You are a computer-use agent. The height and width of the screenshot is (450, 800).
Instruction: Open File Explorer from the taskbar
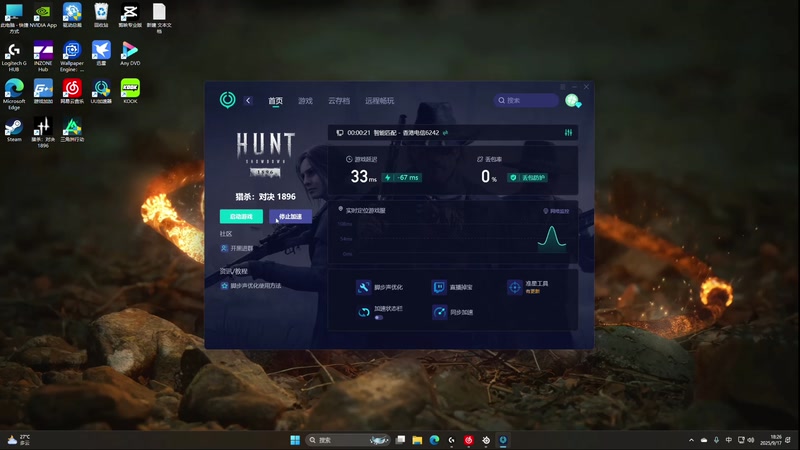click(417, 440)
